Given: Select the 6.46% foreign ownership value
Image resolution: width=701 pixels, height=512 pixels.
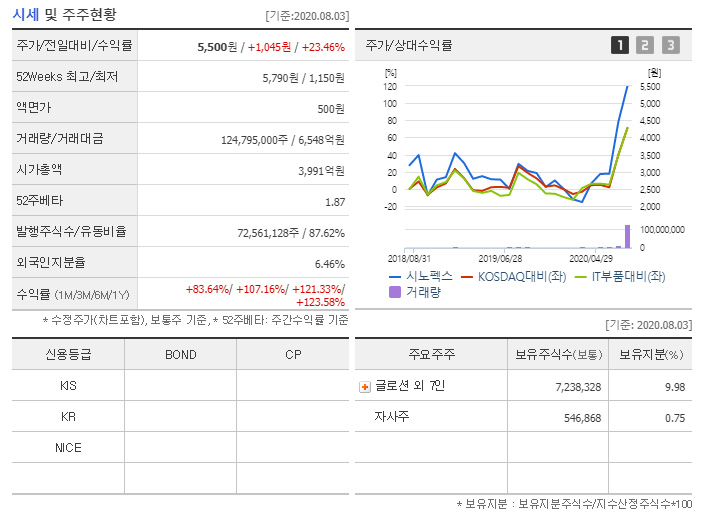Looking at the screenshot, I should tap(330, 264).
